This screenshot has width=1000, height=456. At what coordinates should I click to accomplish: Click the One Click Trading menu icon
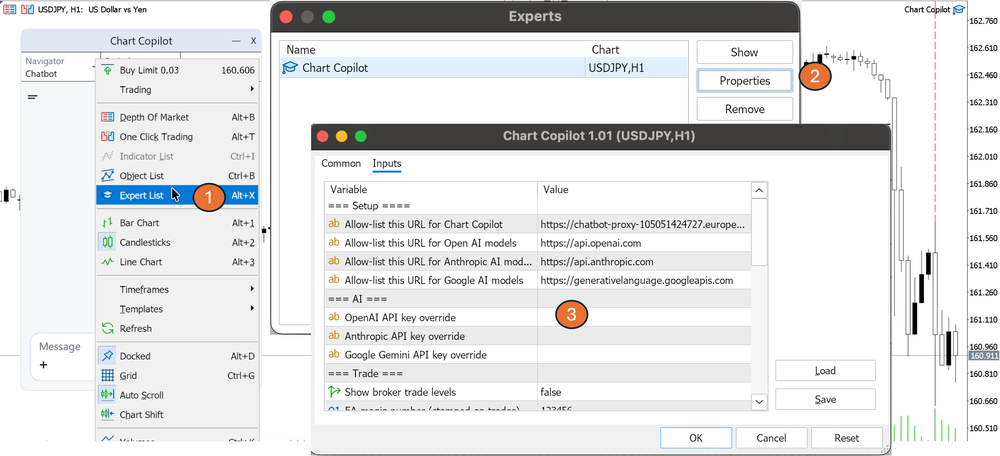[x=108, y=136]
